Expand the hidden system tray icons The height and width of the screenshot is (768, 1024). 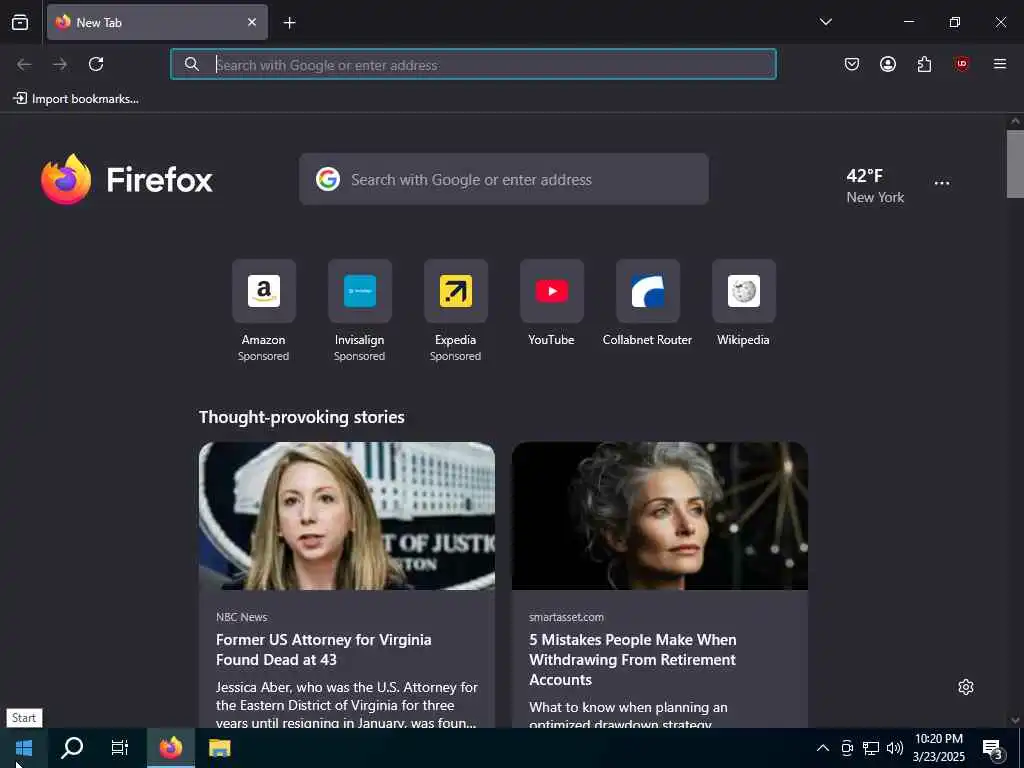[823, 748]
